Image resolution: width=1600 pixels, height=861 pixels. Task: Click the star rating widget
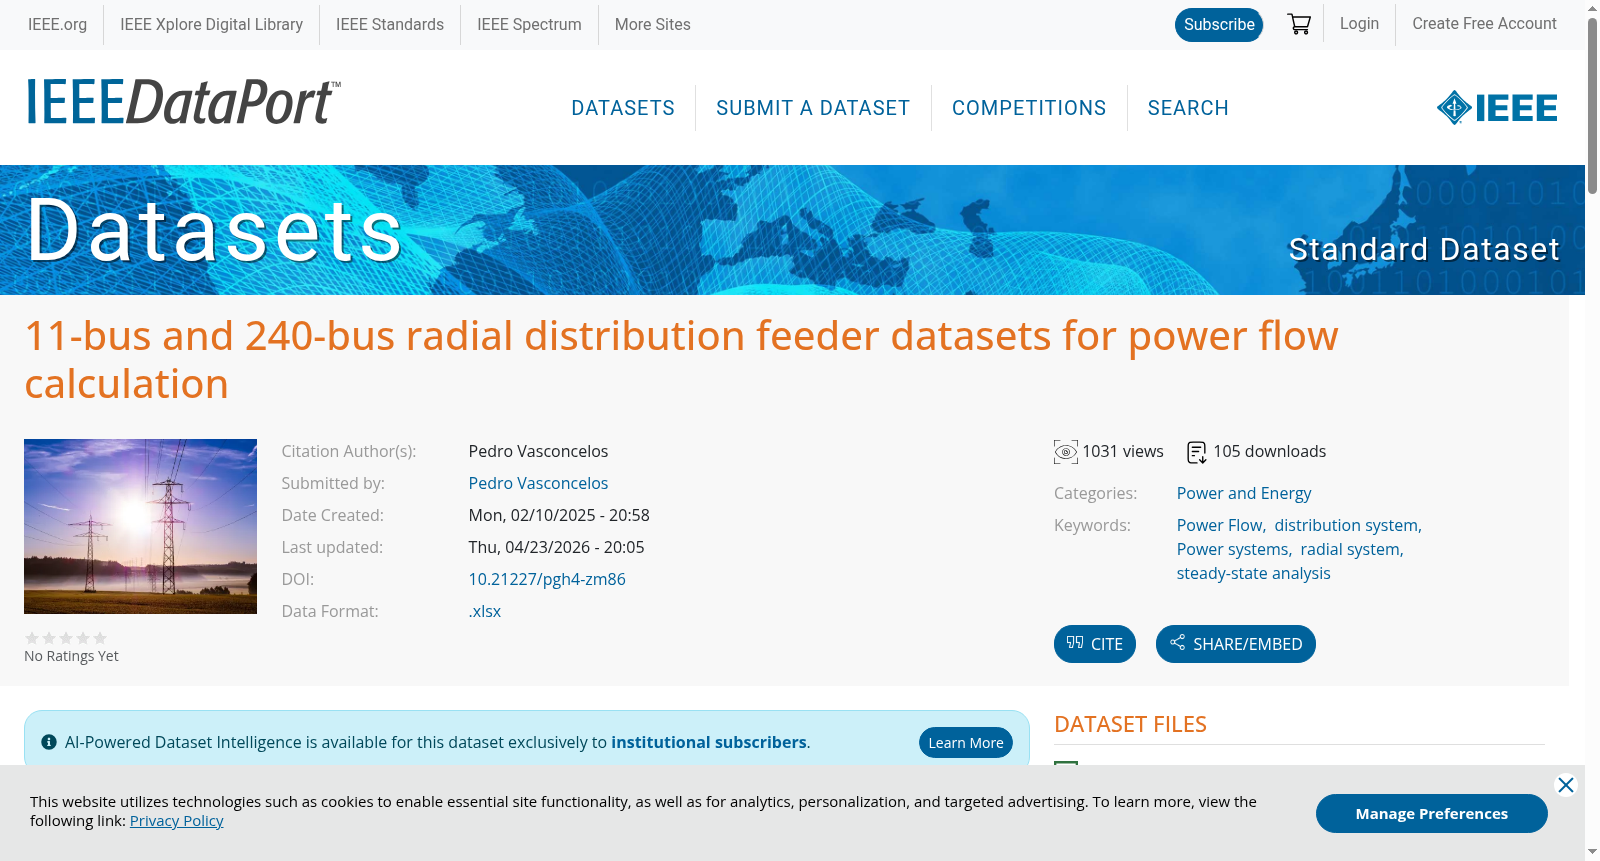(66, 638)
